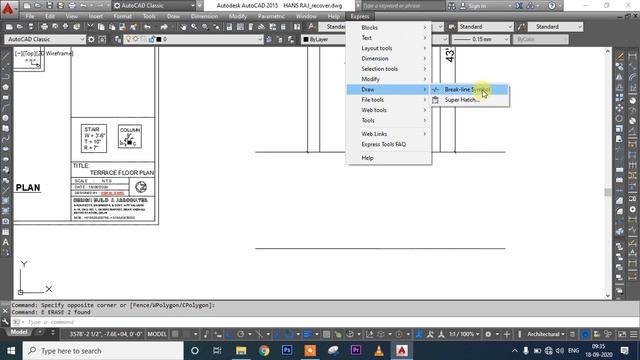Click the 'Type a command' input field
This screenshot has height=360, width=640.
point(310,322)
